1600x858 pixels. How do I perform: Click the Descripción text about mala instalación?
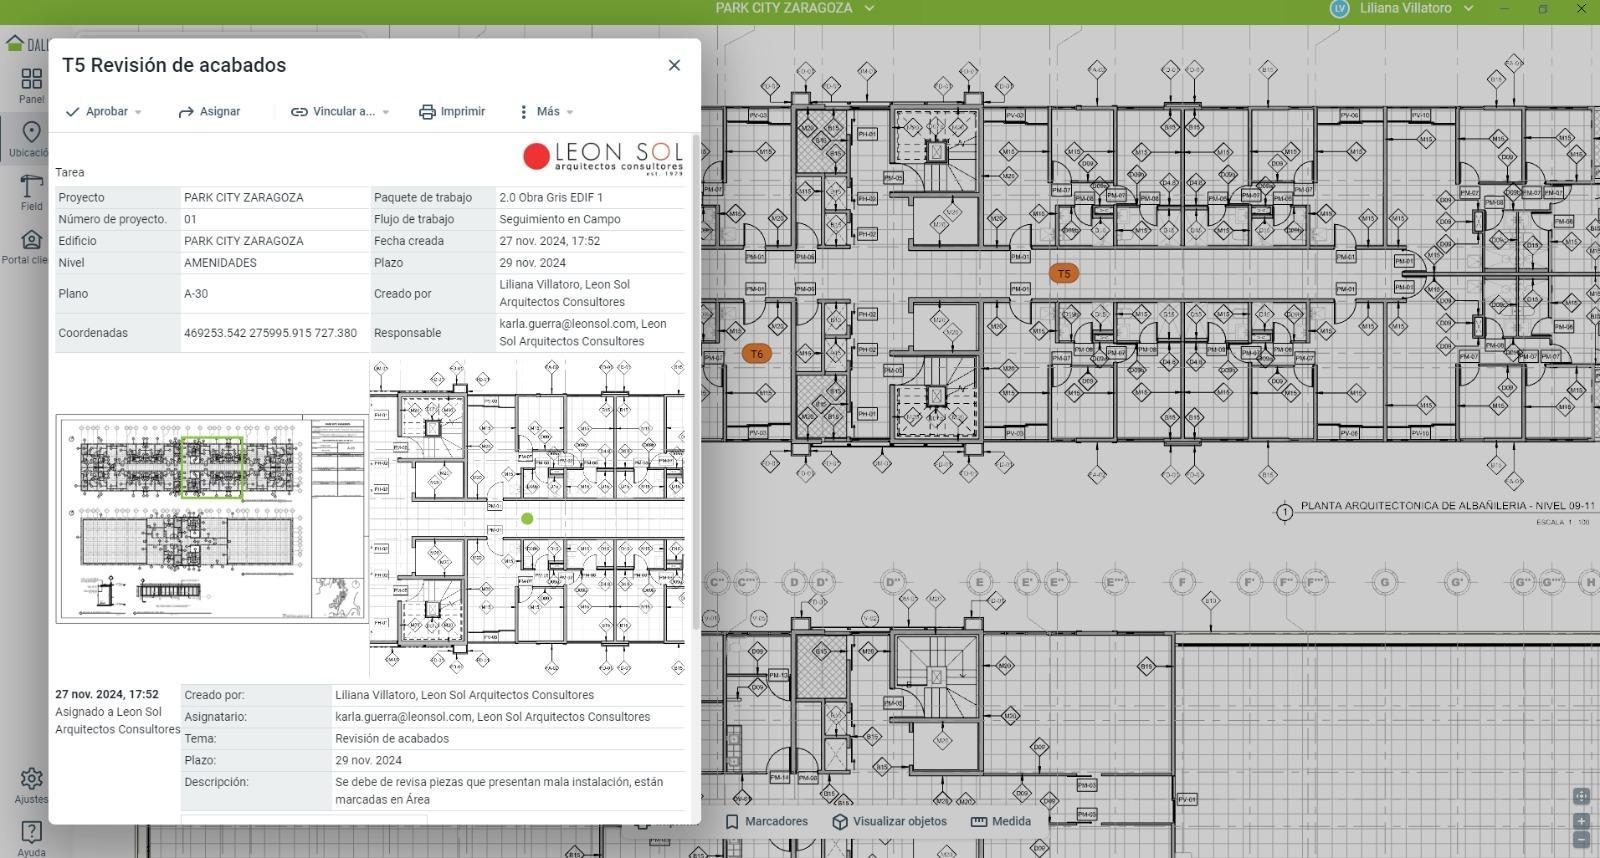coord(499,791)
